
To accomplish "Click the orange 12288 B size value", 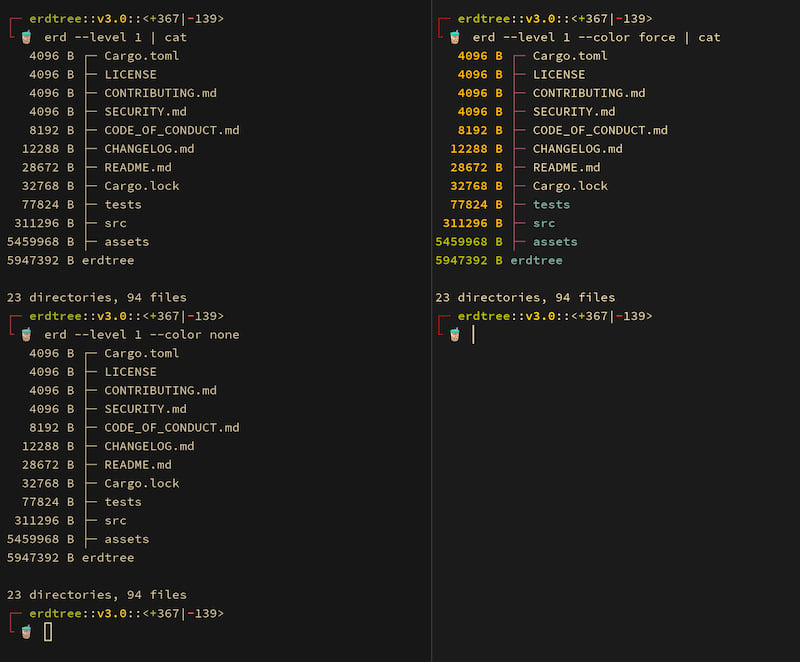I will 476,149.
